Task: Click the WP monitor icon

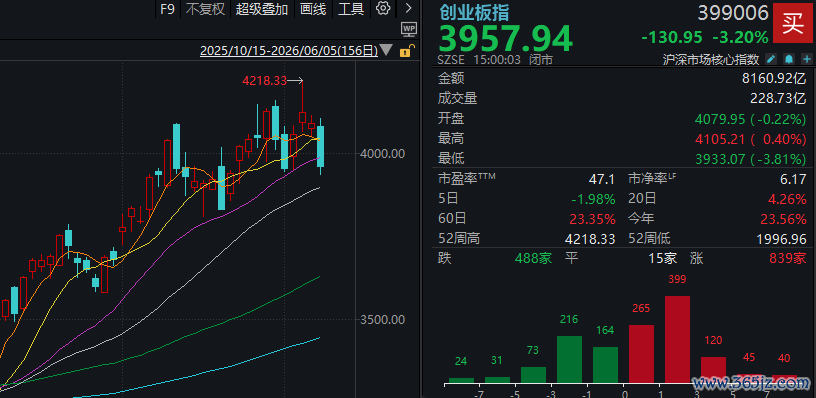Action: click(409, 29)
